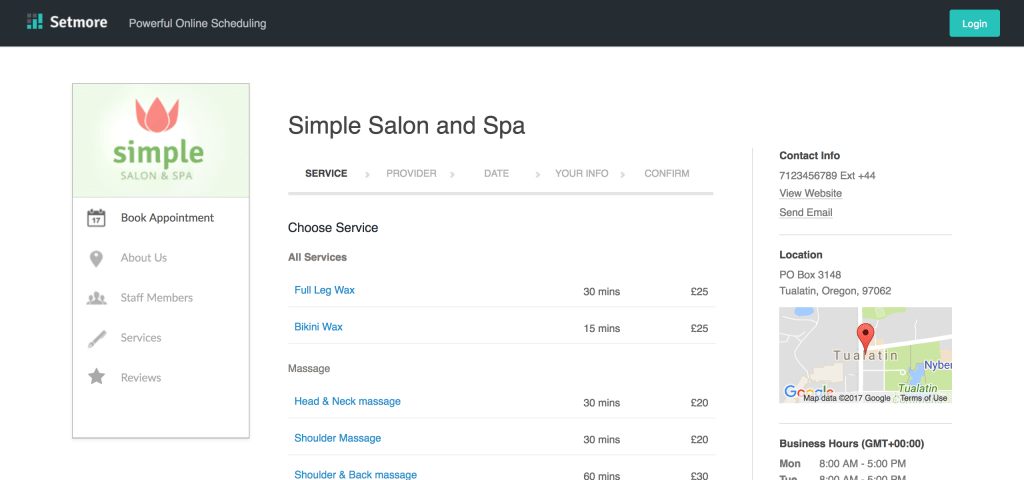This screenshot has width=1024, height=480.
Task: Click the Location heading
Action: pos(801,255)
